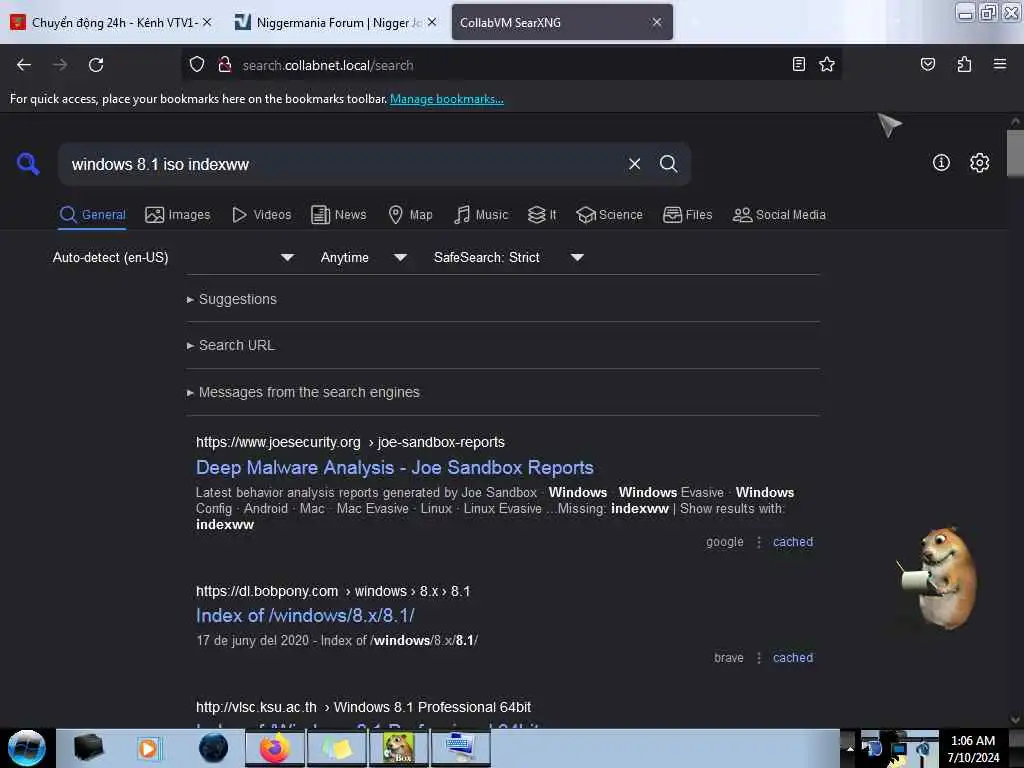Open cached copy of Joe Sandbox result
The width and height of the screenshot is (1024, 768).
793,542
